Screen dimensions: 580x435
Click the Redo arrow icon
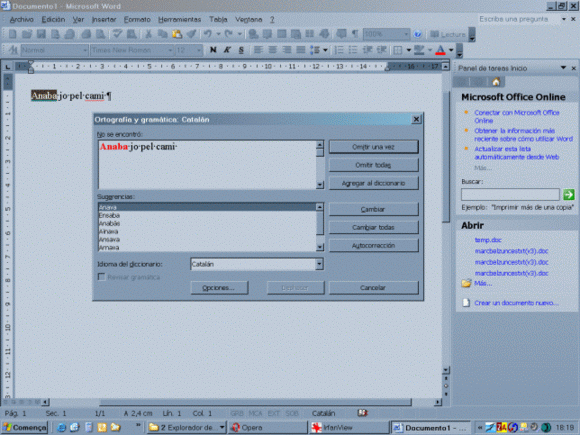click(229, 34)
